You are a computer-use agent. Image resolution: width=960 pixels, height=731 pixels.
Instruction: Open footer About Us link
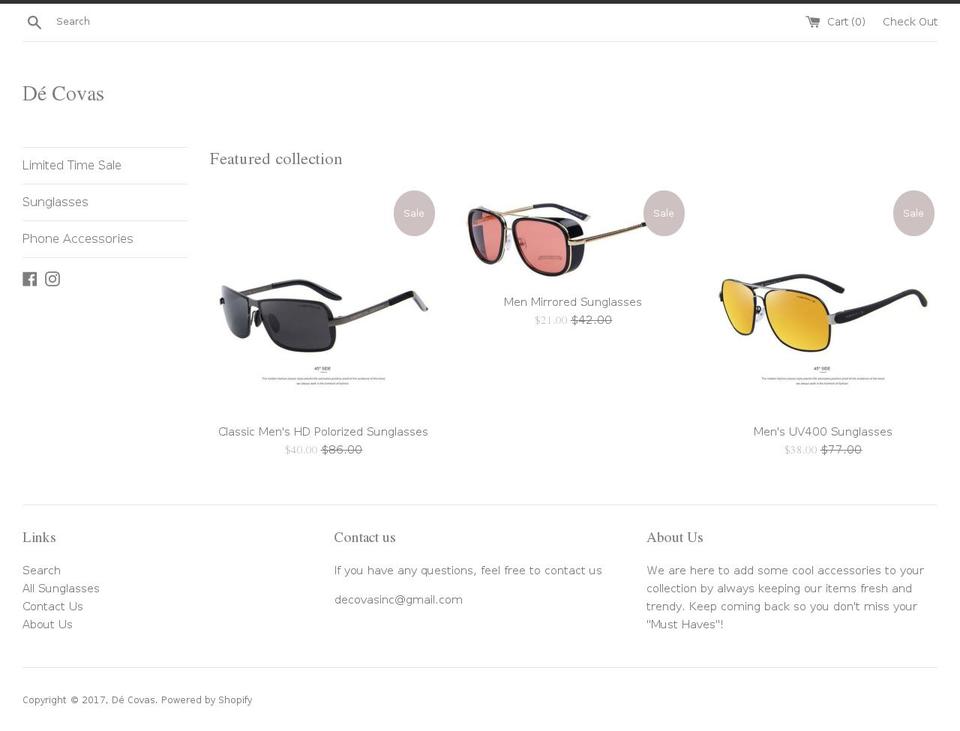click(x=47, y=624)
